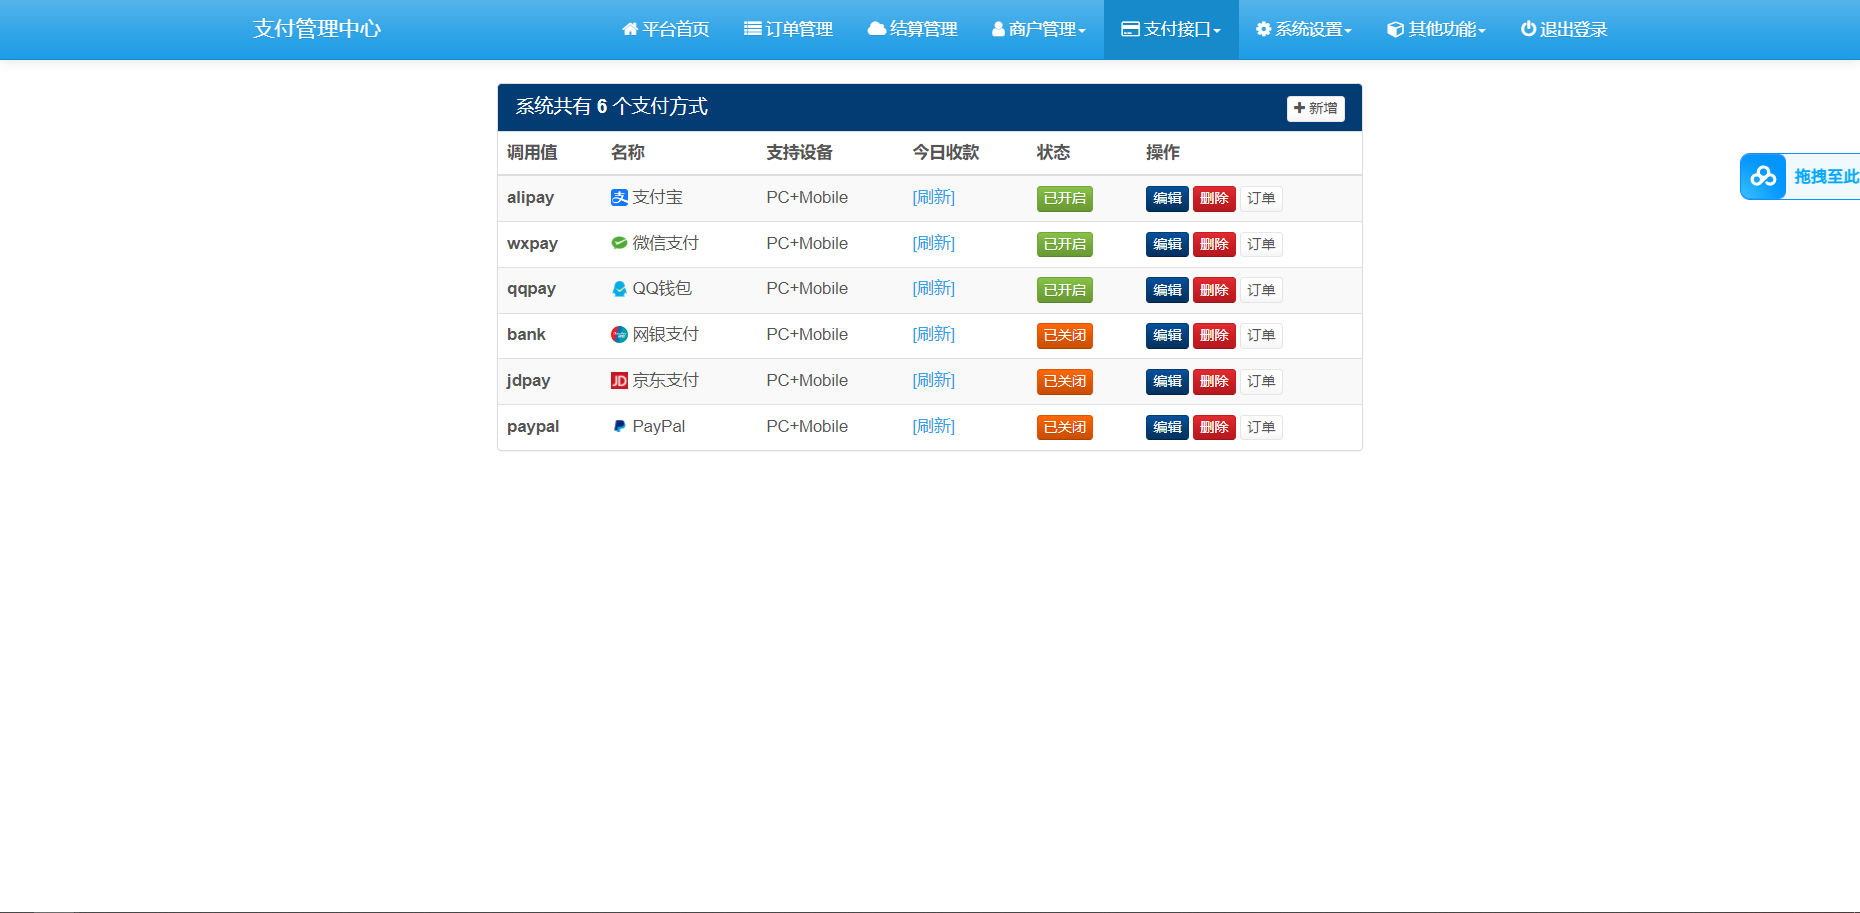The width and height of the screenshot is (1860, 913).
Task: Open 订单管理 in the navbar
Action: point(788,30)
